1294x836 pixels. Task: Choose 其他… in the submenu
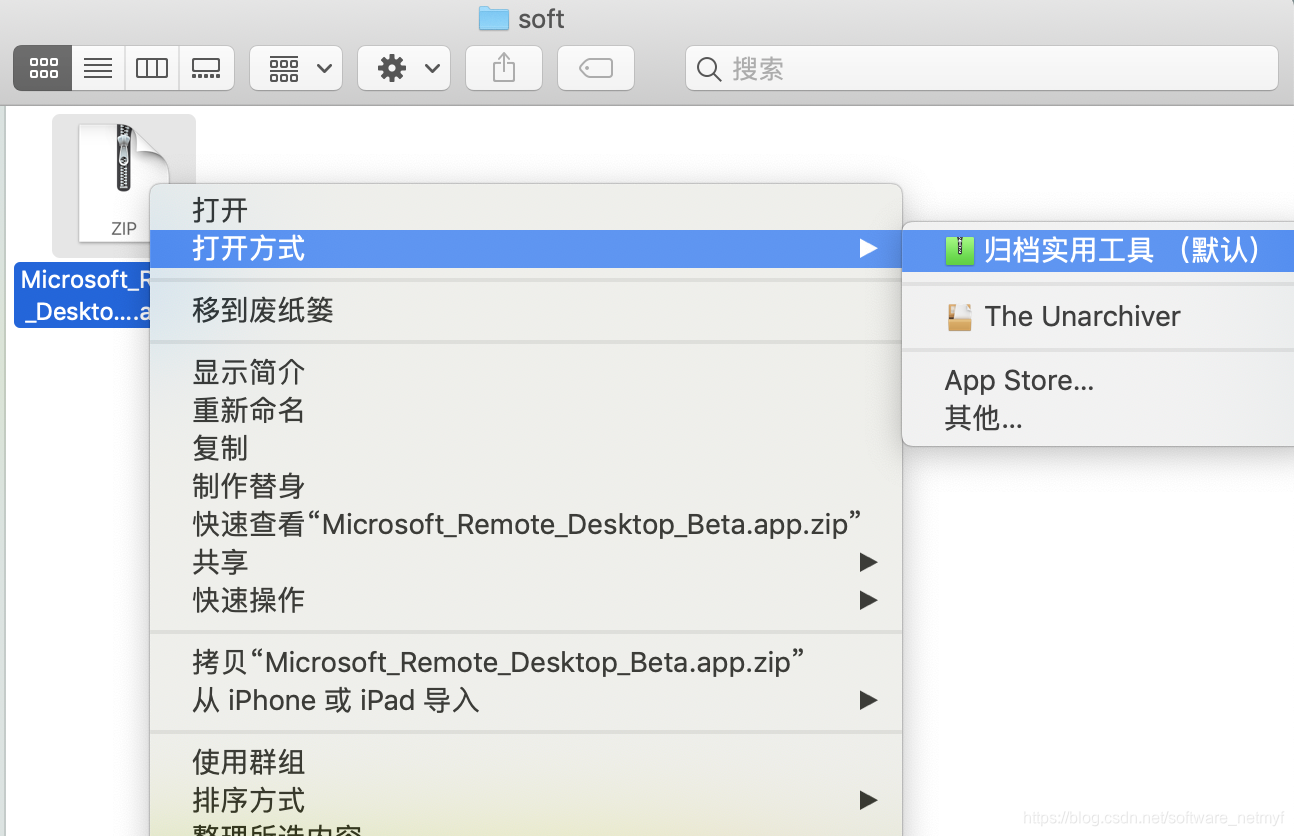pos(1098,418)
